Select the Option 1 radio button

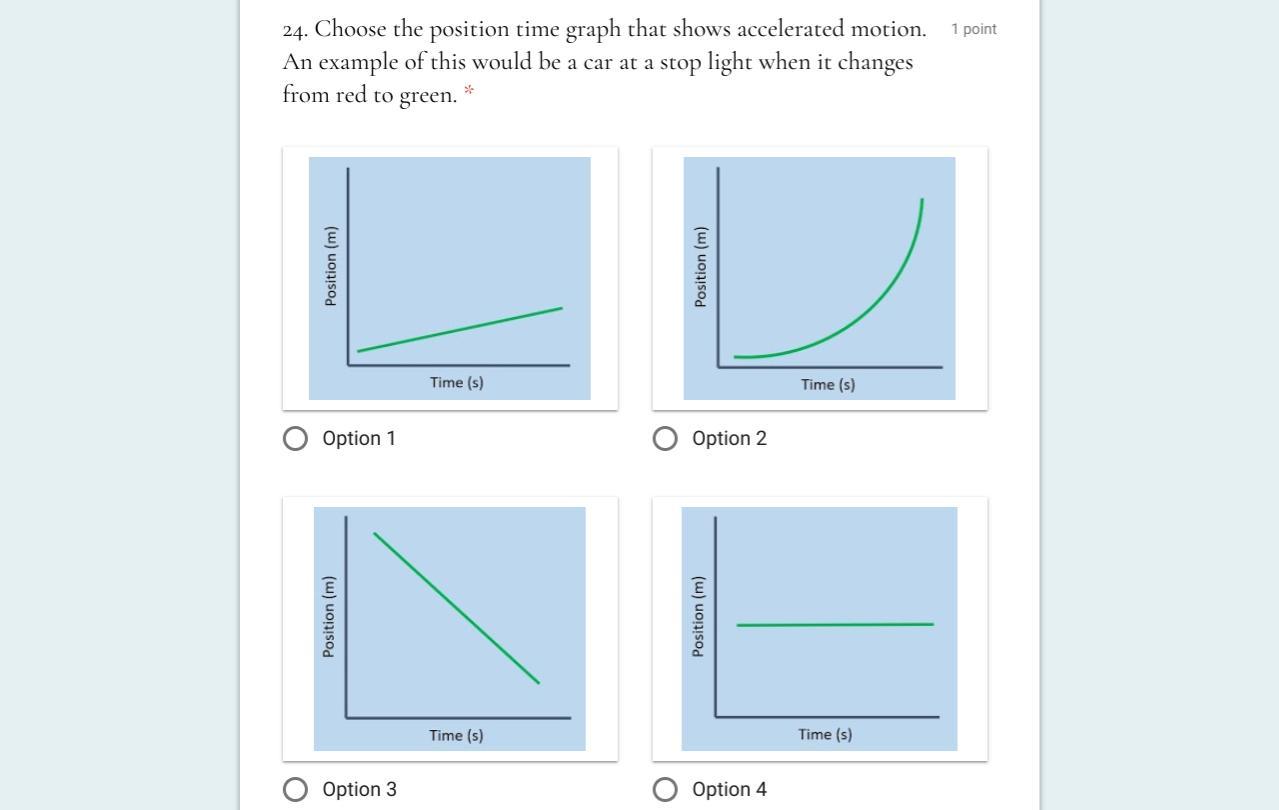tap(295, 439)
